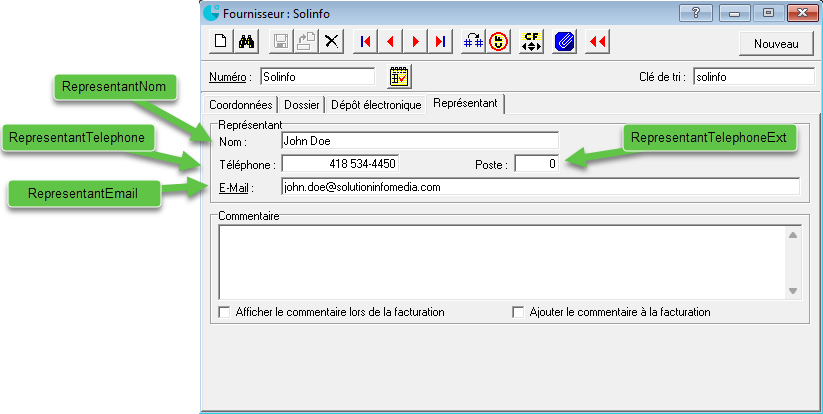Open the Dossier tab
This screenshot has height=414, width=823.
(x=302, y=104)
